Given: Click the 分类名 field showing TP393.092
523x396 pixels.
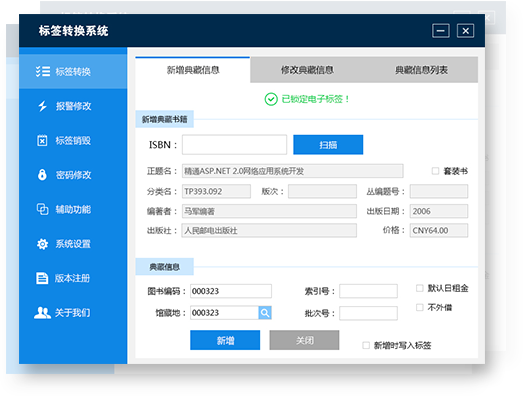Looking at the screenshot, I should [x=216, y=191].
